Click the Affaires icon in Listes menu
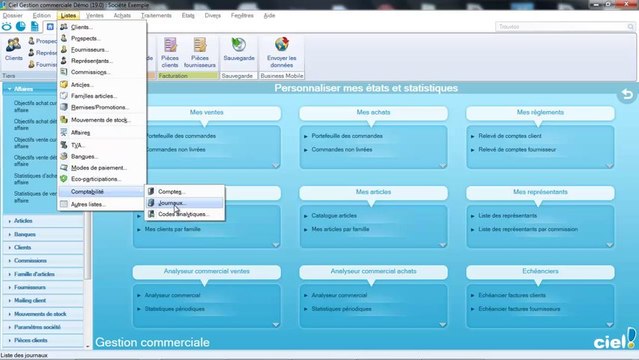 click(x=64, y=133)
